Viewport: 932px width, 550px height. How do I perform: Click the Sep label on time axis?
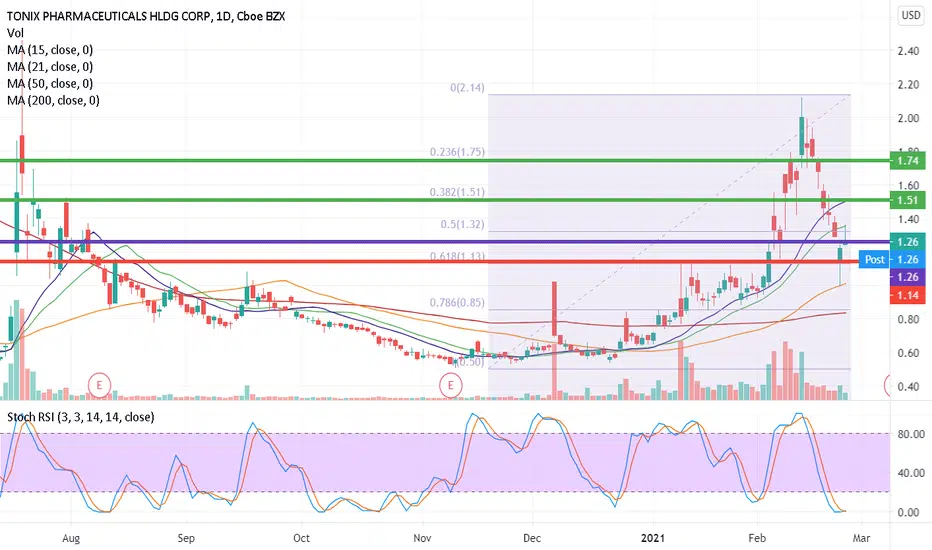[186, 538]
